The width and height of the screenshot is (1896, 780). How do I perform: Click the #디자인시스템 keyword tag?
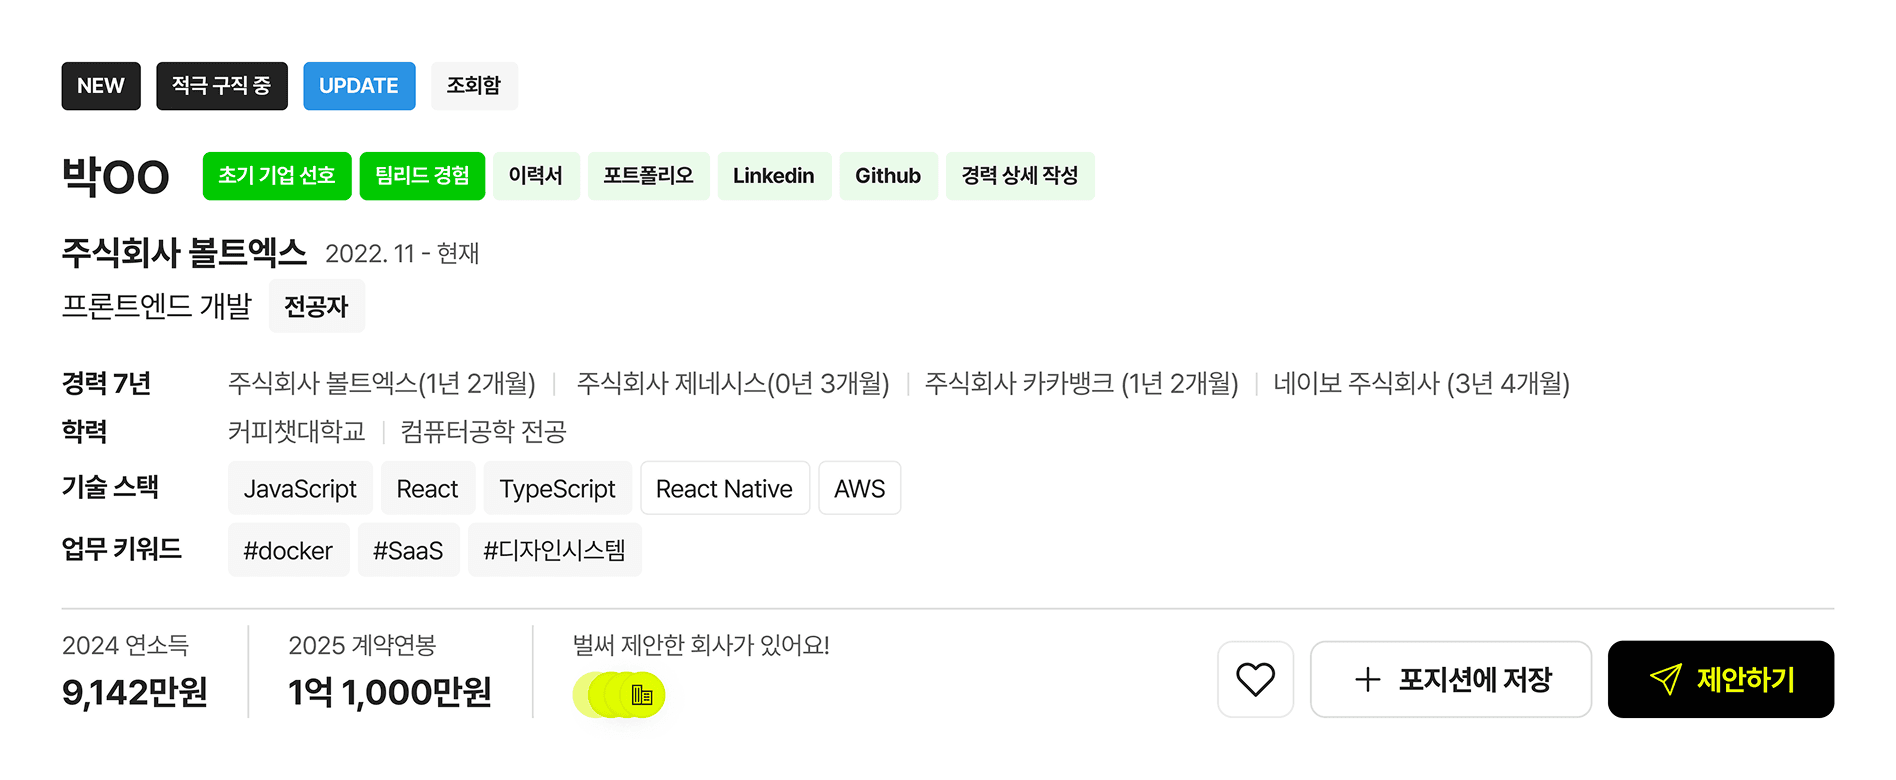554,550
